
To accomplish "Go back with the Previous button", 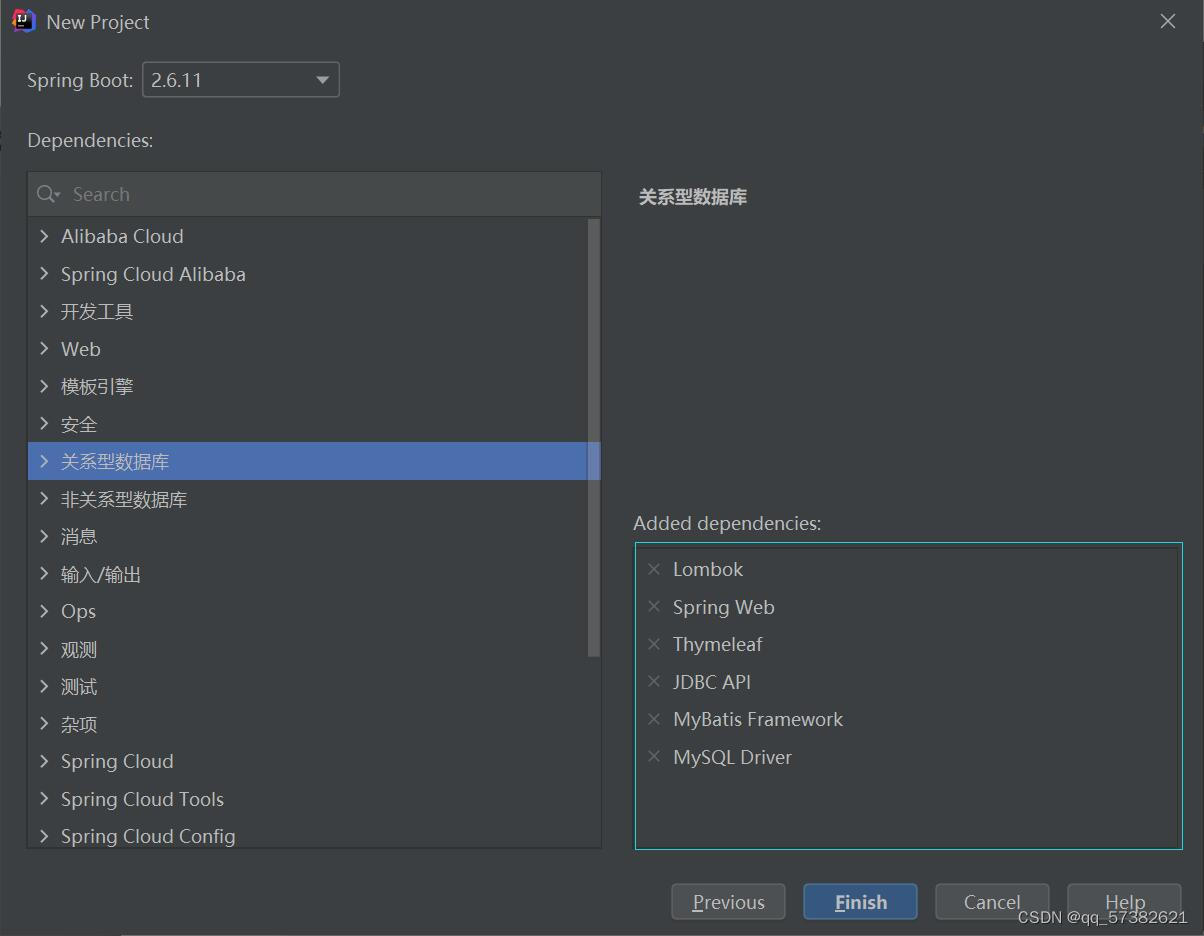I will (x=728, y=902).
